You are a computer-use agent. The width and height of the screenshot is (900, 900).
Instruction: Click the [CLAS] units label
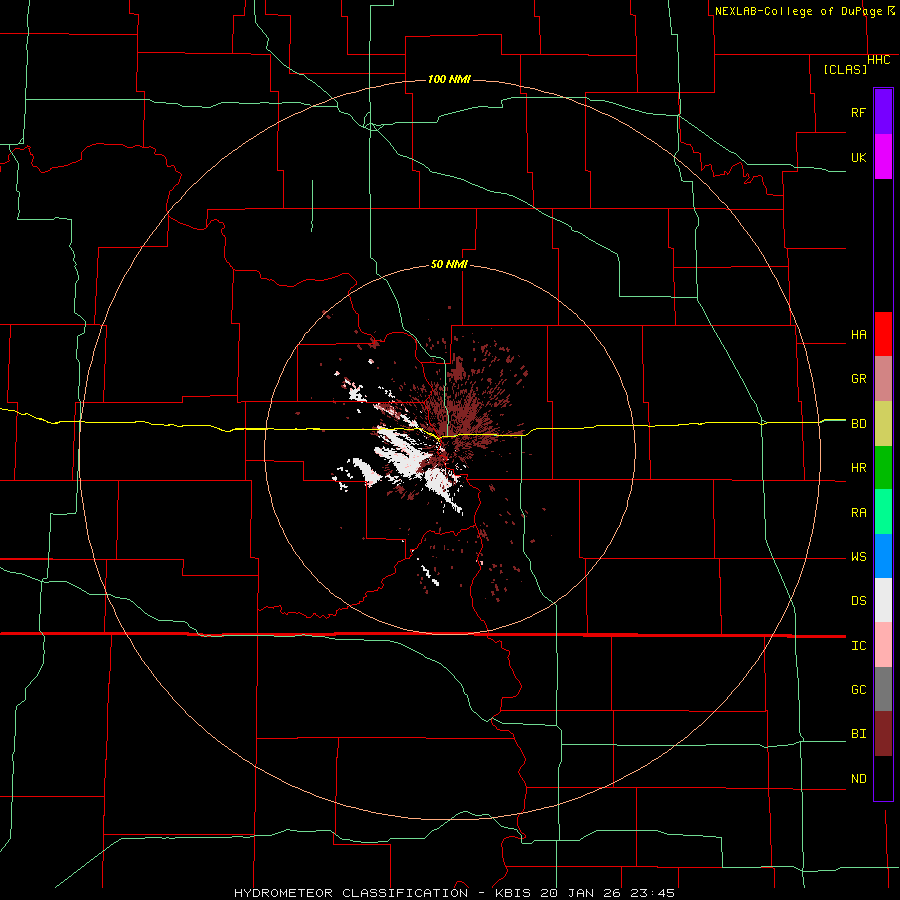845,69
